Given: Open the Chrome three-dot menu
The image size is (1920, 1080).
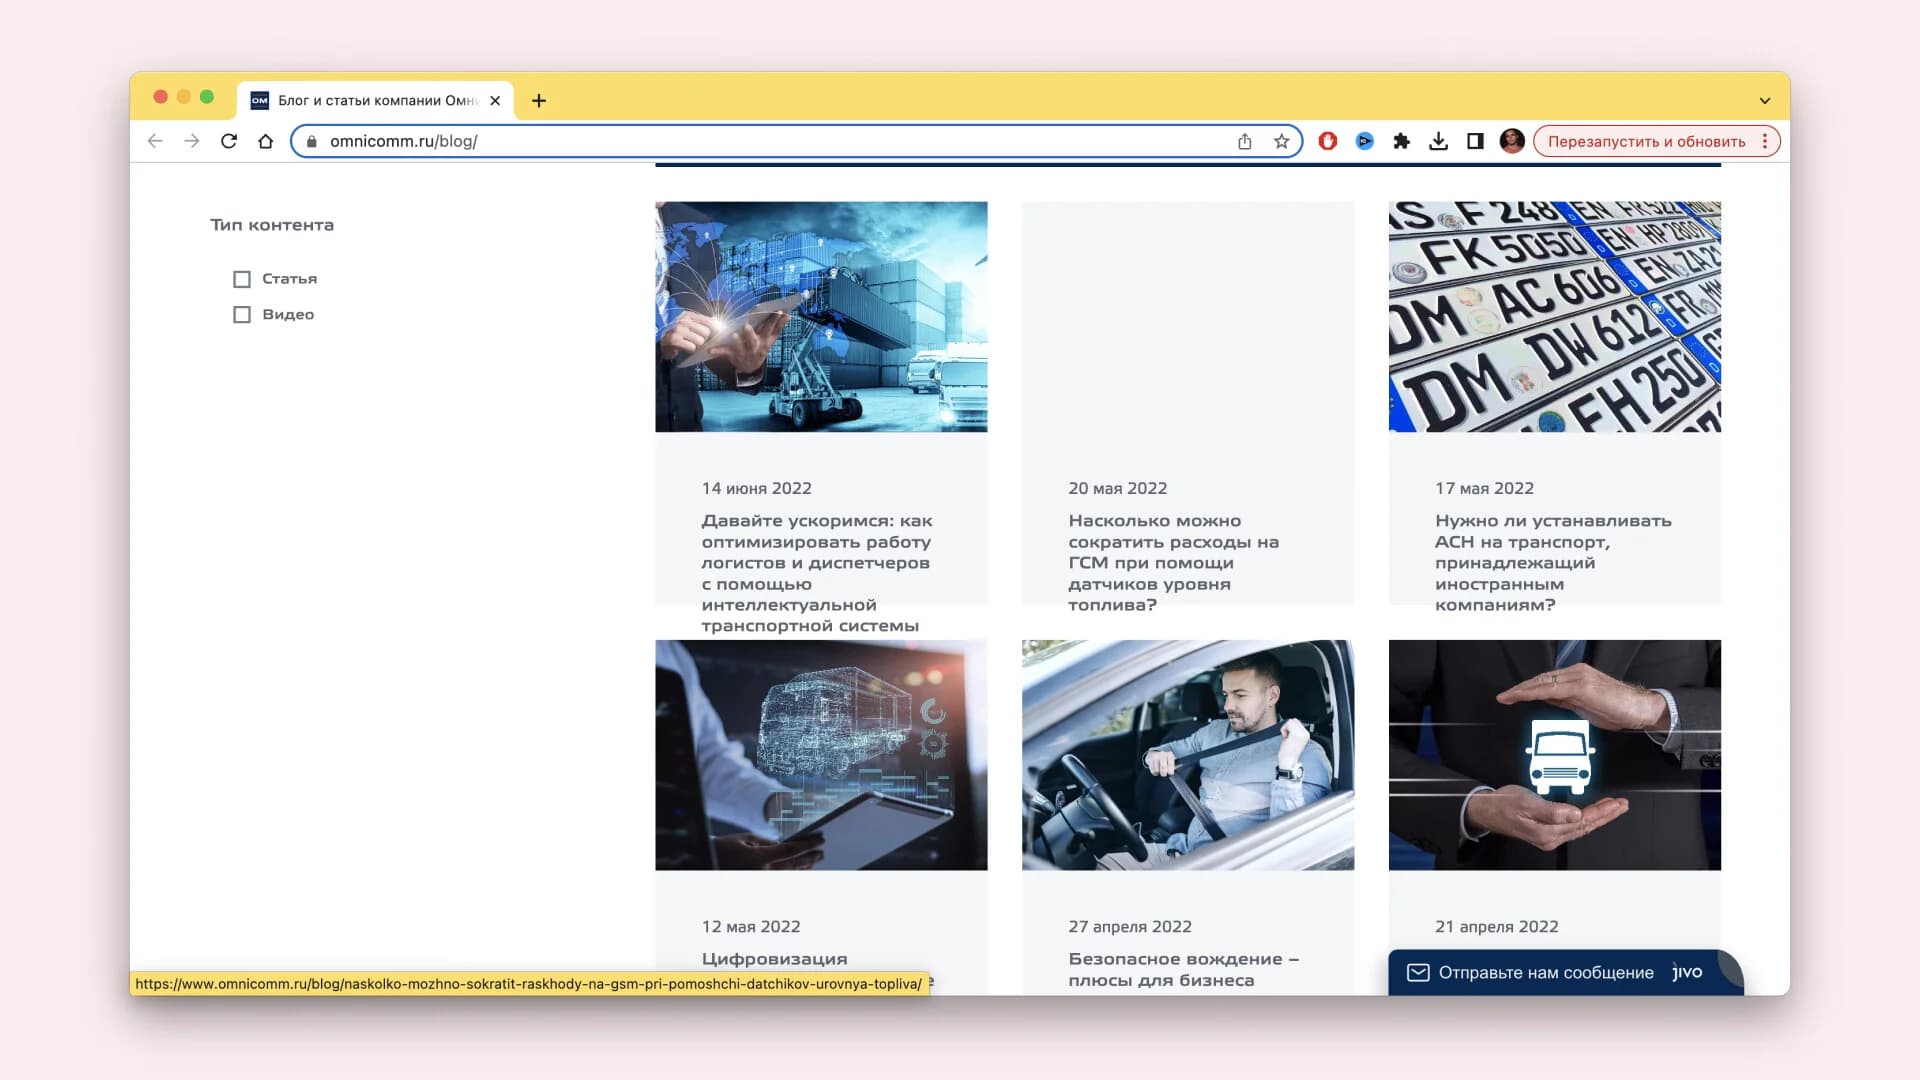Looking at the screenshot, I should click(1765, 141).
